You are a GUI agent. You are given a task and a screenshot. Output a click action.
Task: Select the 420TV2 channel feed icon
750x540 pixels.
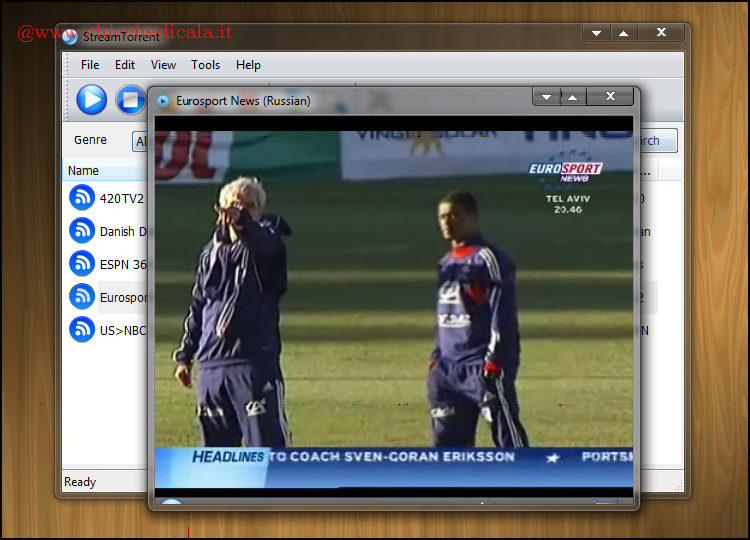coord(82,198)
